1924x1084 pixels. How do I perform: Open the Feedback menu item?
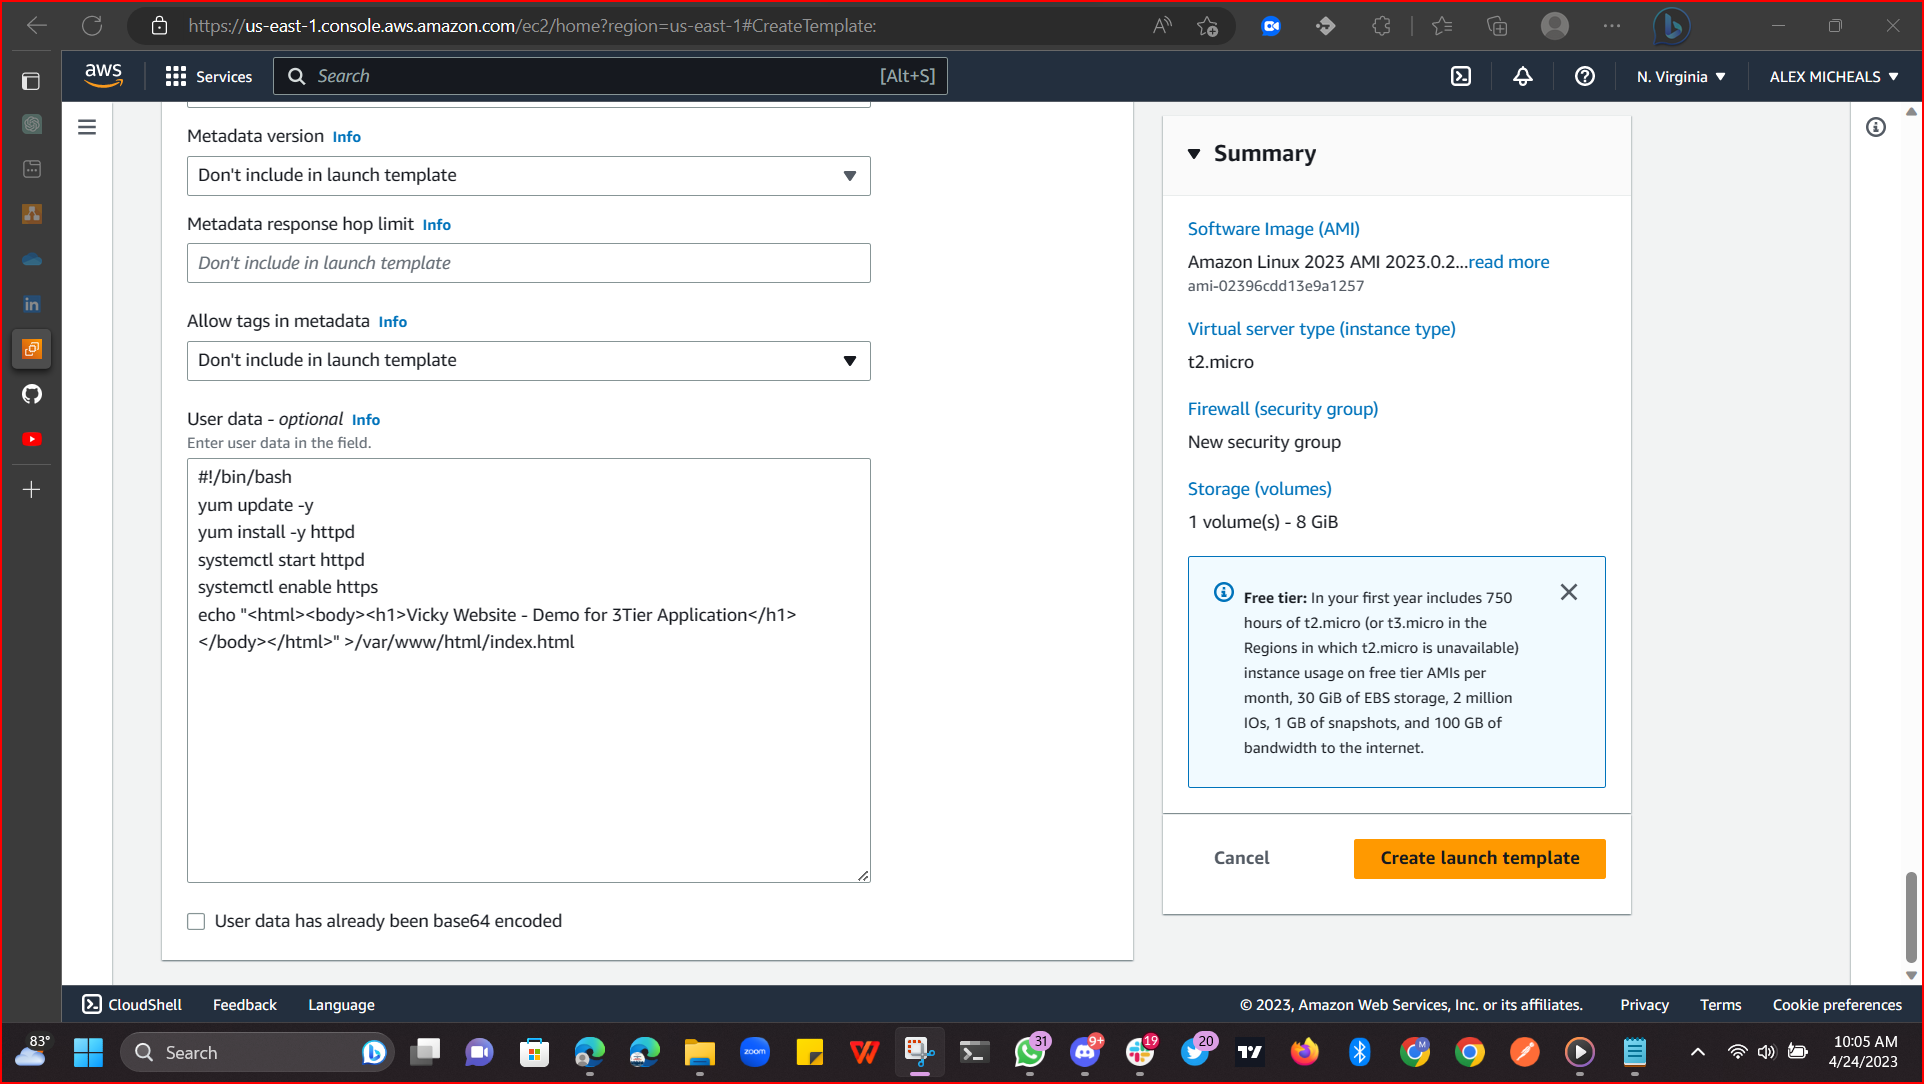click(x=244, y=1004)
